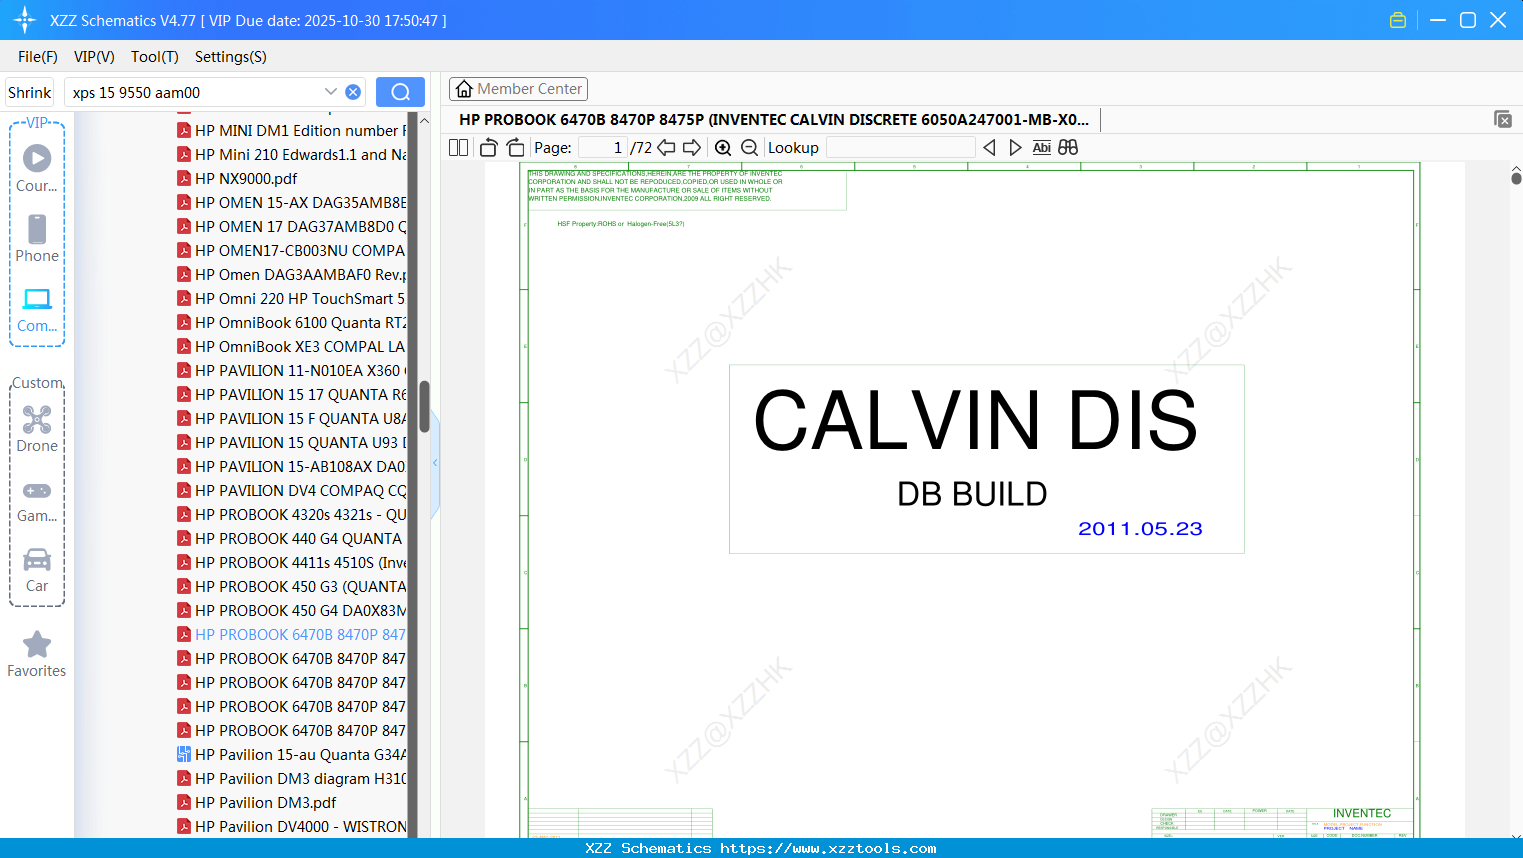Open HP PAVILION DV4 COMPAQ file

click(291, 491)
